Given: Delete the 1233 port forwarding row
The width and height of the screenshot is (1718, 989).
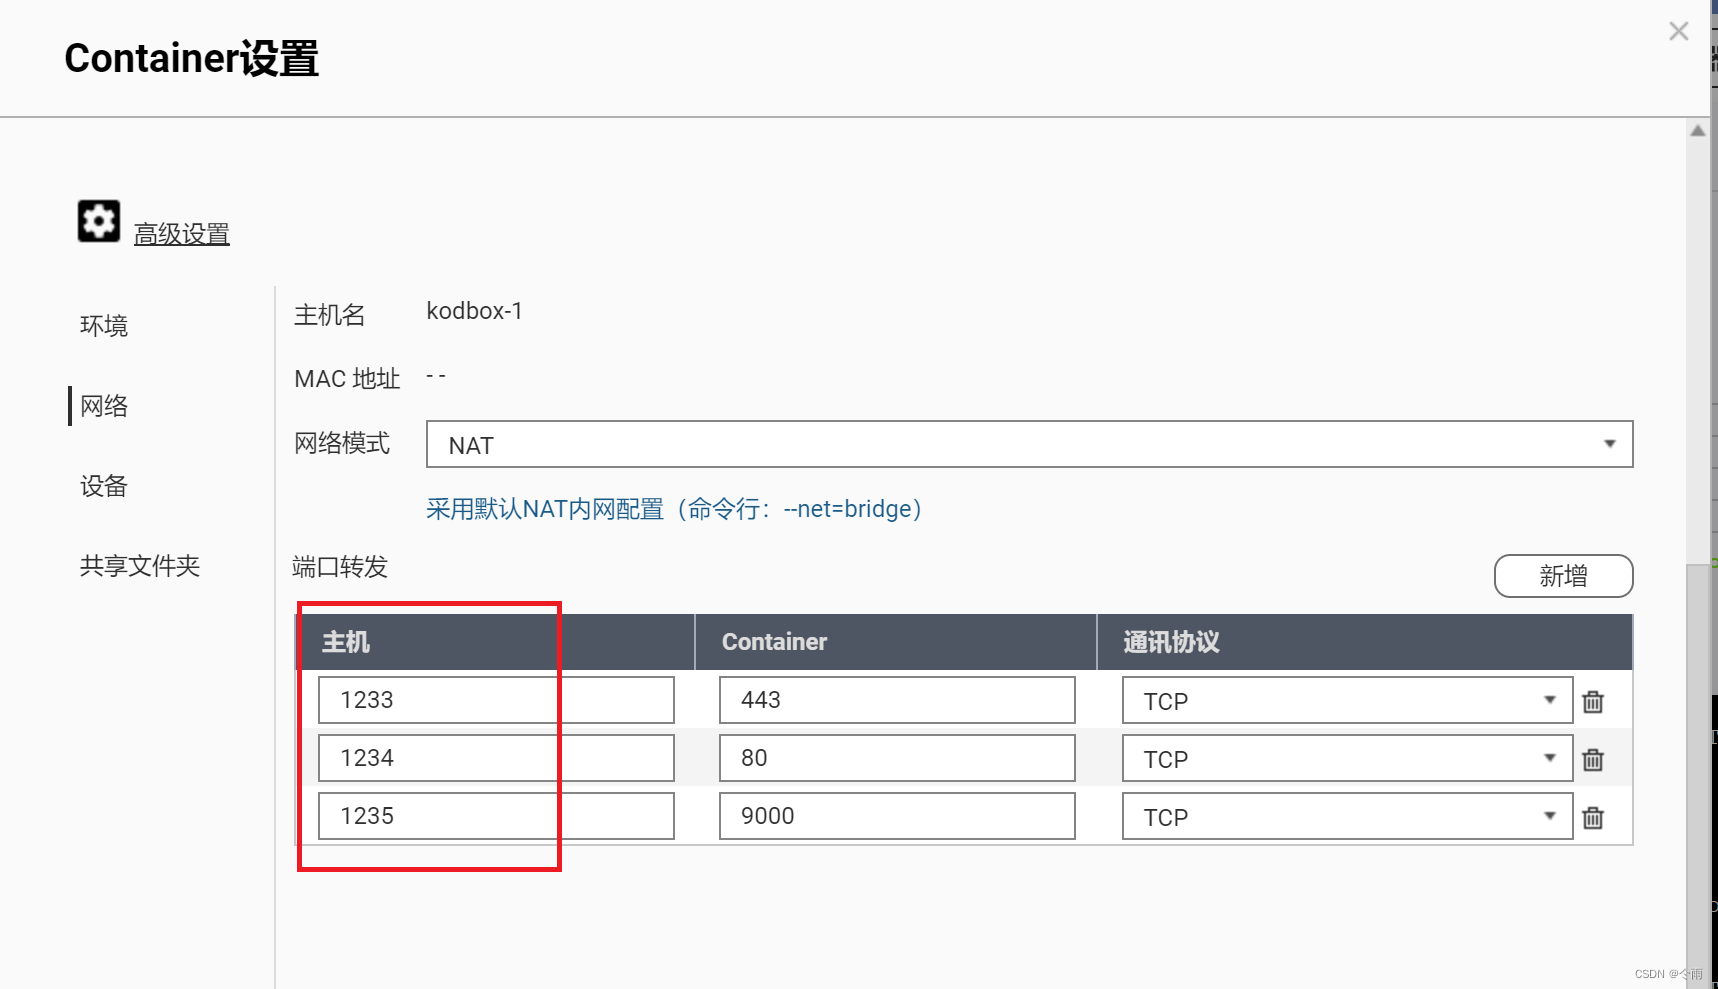Looking at the screenshot, I should coord(1593,702).
